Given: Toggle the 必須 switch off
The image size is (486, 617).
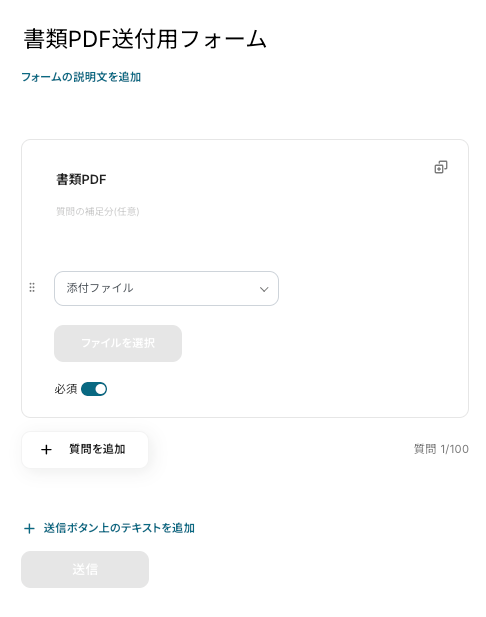Looking at the screenshot, I should [x=94, y=389].
